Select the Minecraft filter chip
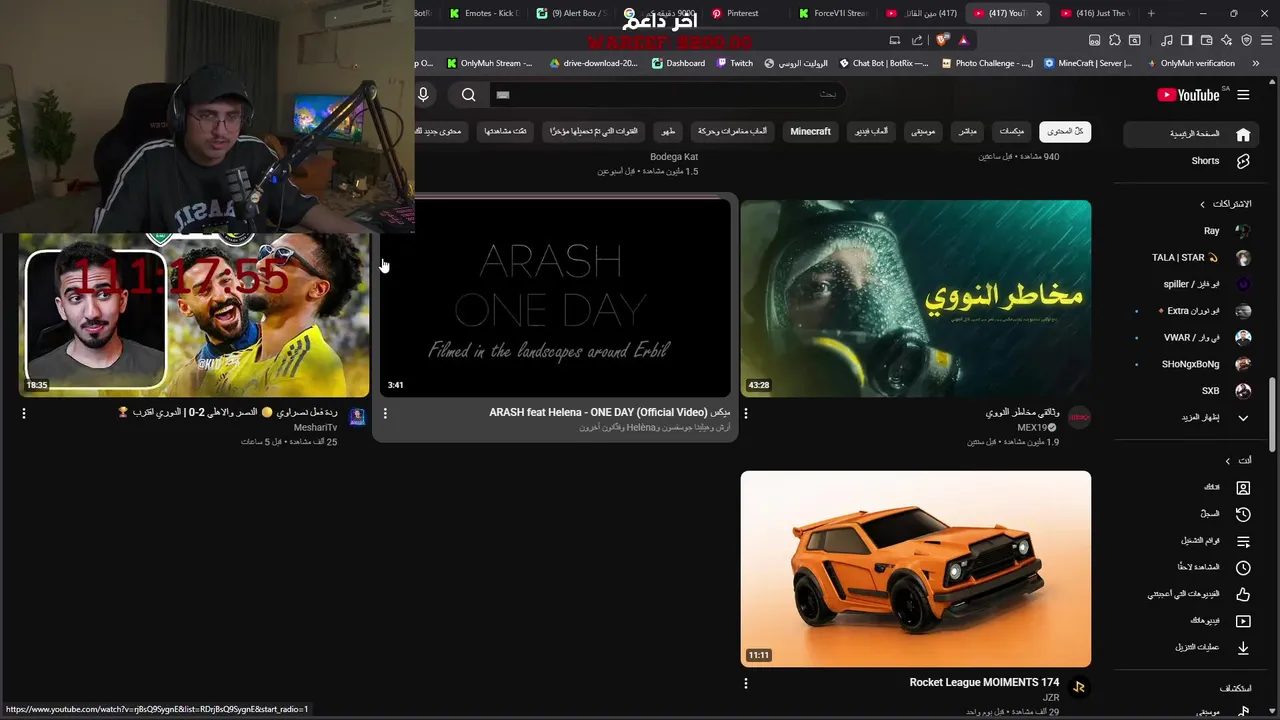The image size is (1280, 720). 810,132
